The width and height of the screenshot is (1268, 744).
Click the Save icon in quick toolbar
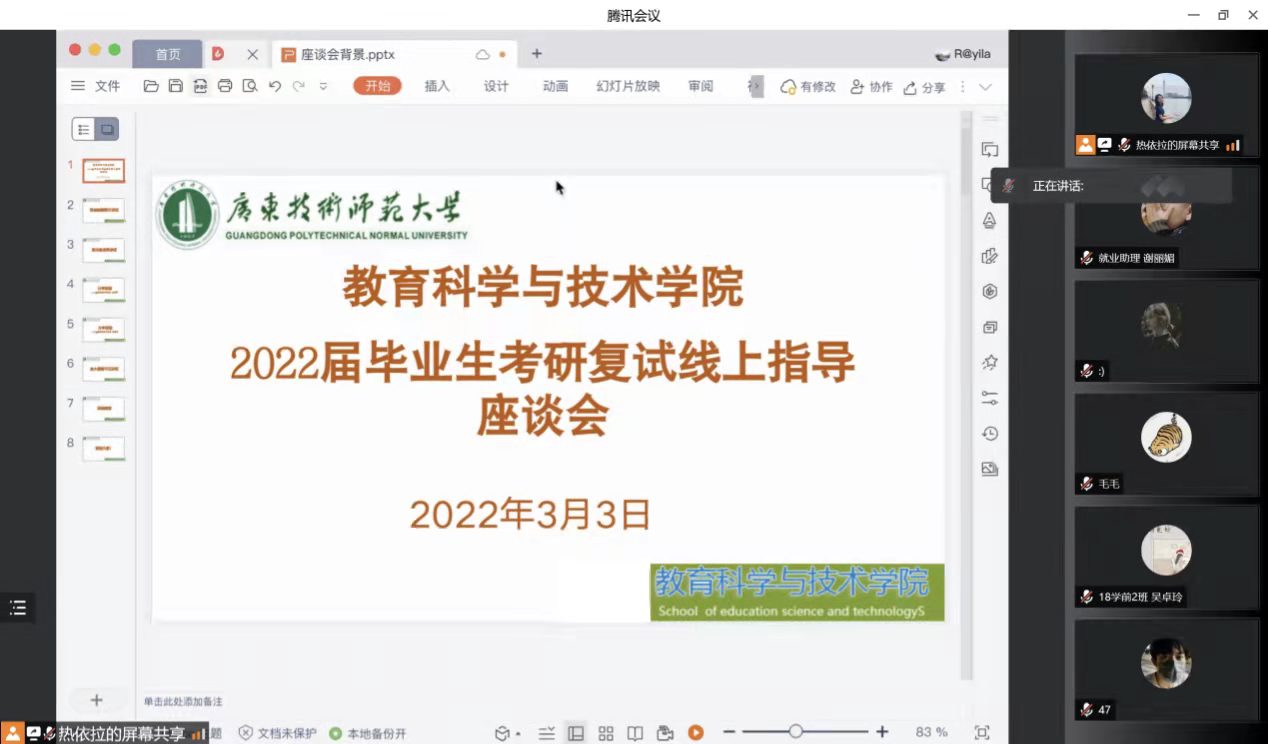(175, 87)
